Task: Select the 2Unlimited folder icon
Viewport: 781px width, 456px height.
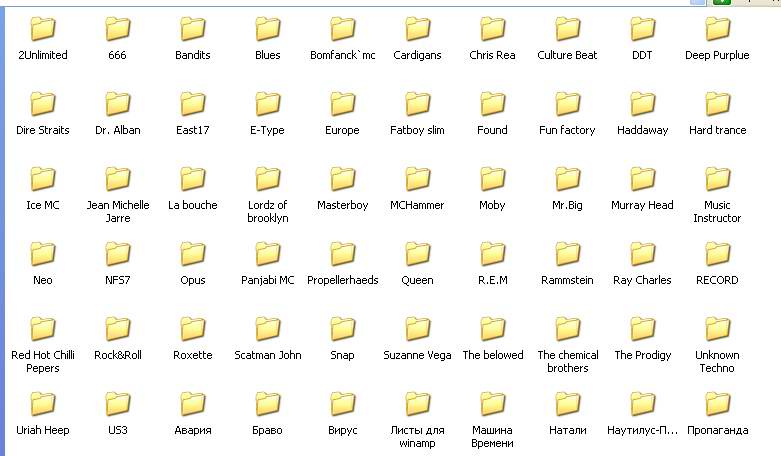Action: click(43, 28)
